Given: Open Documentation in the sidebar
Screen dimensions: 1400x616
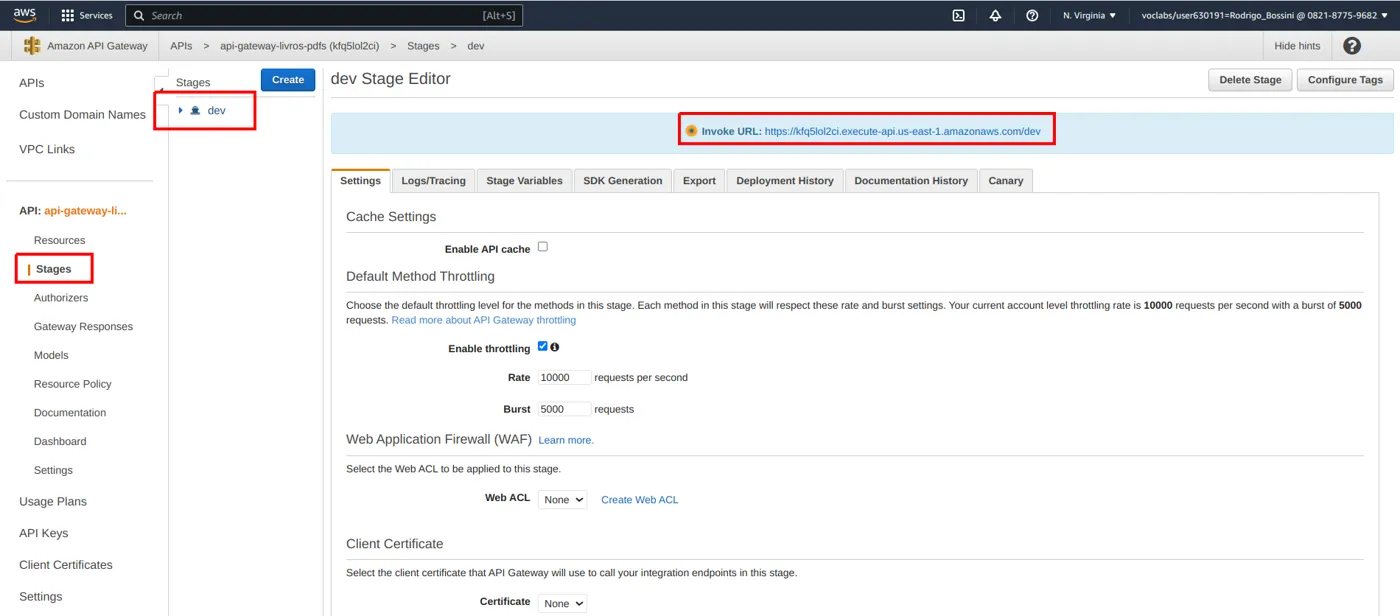Looking at the screenshot, I should tap(70, 412).
